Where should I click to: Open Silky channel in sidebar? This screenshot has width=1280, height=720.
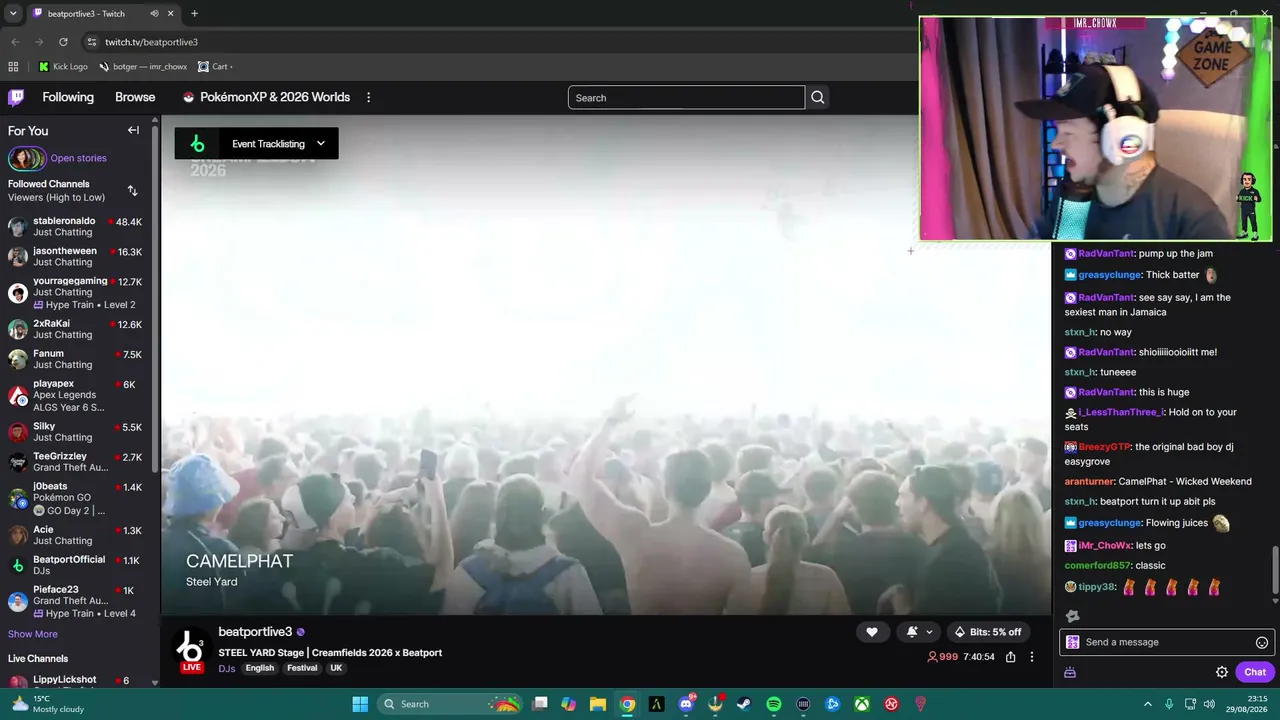75,432
